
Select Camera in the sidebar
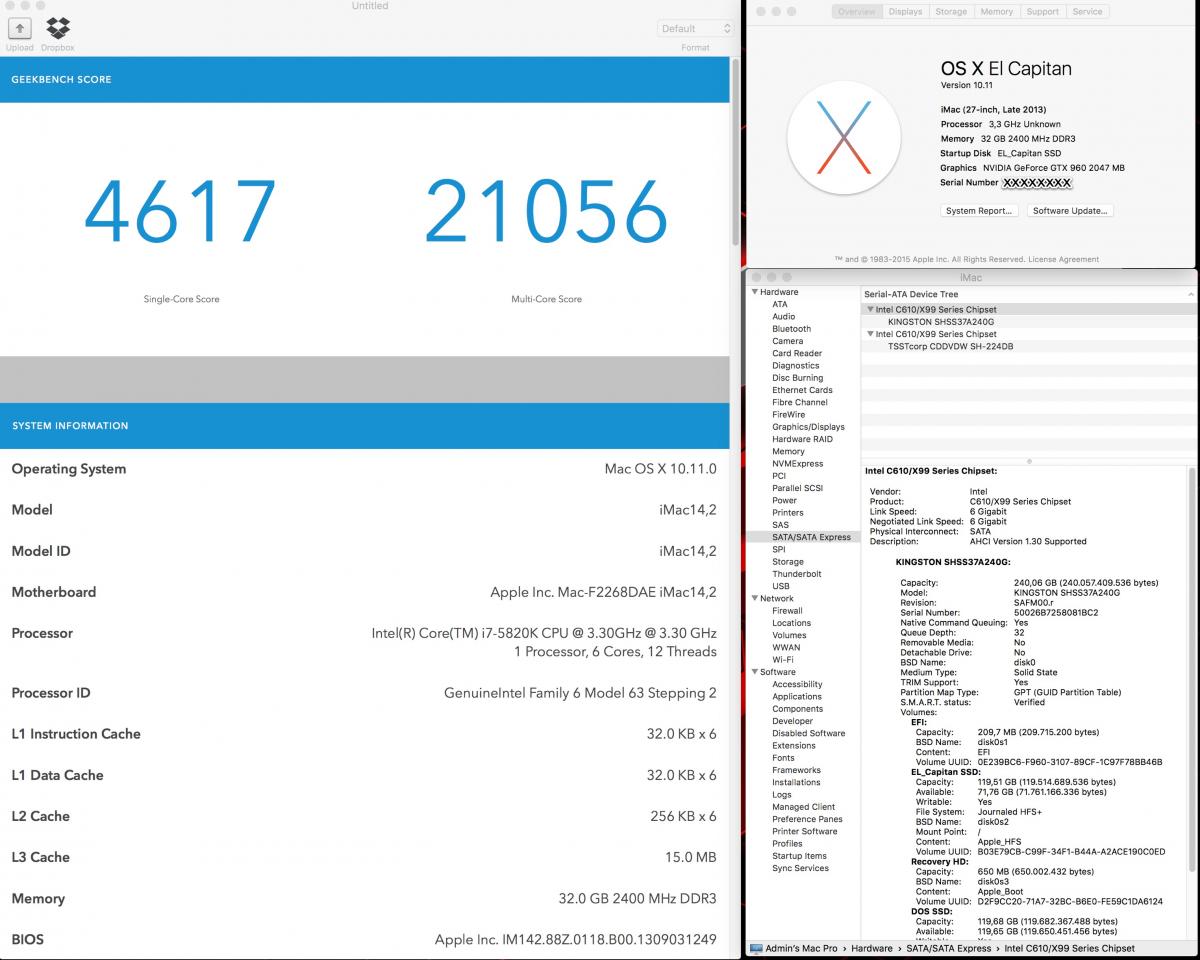pyautogui.click(x=788, y=341)
